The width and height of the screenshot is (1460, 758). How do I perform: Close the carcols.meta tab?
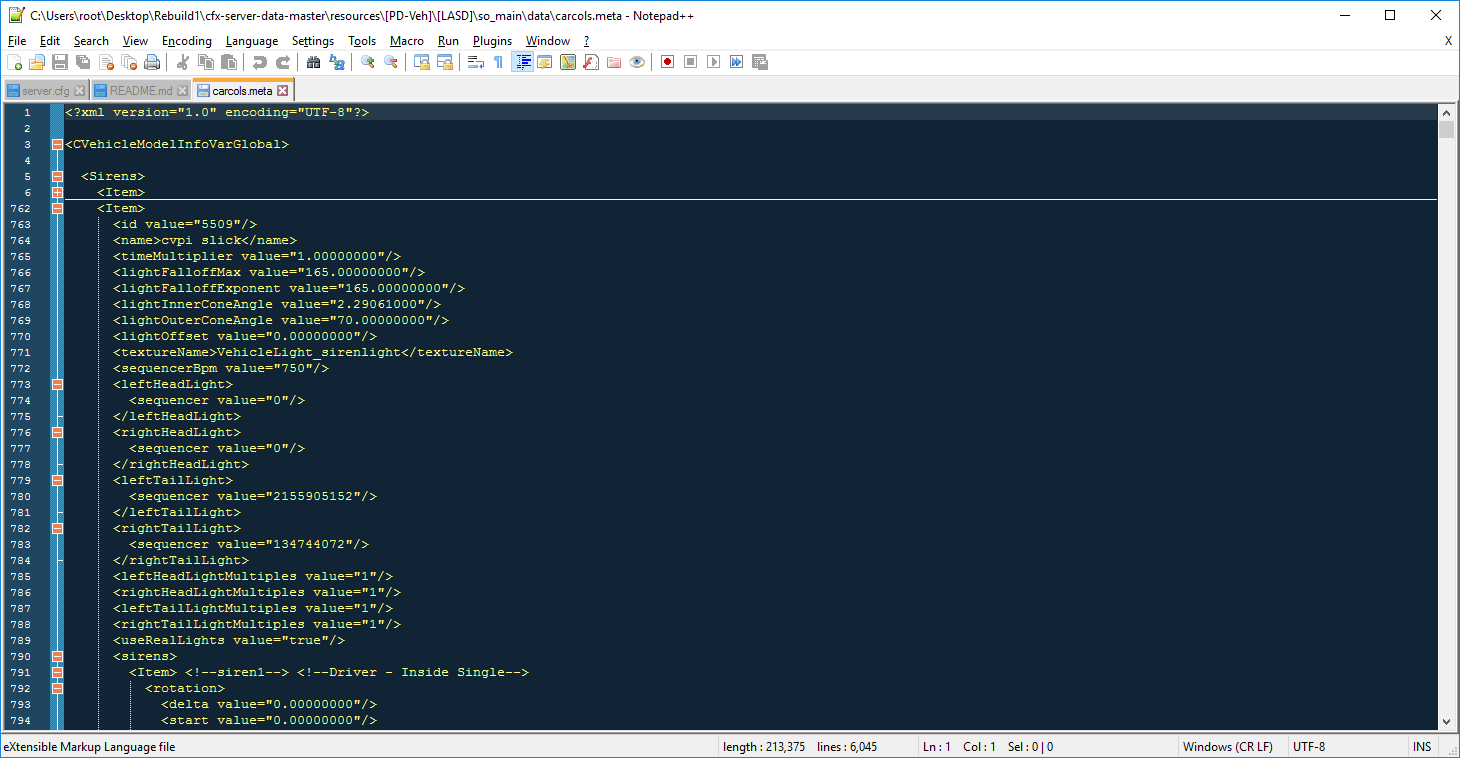(283, 91)
